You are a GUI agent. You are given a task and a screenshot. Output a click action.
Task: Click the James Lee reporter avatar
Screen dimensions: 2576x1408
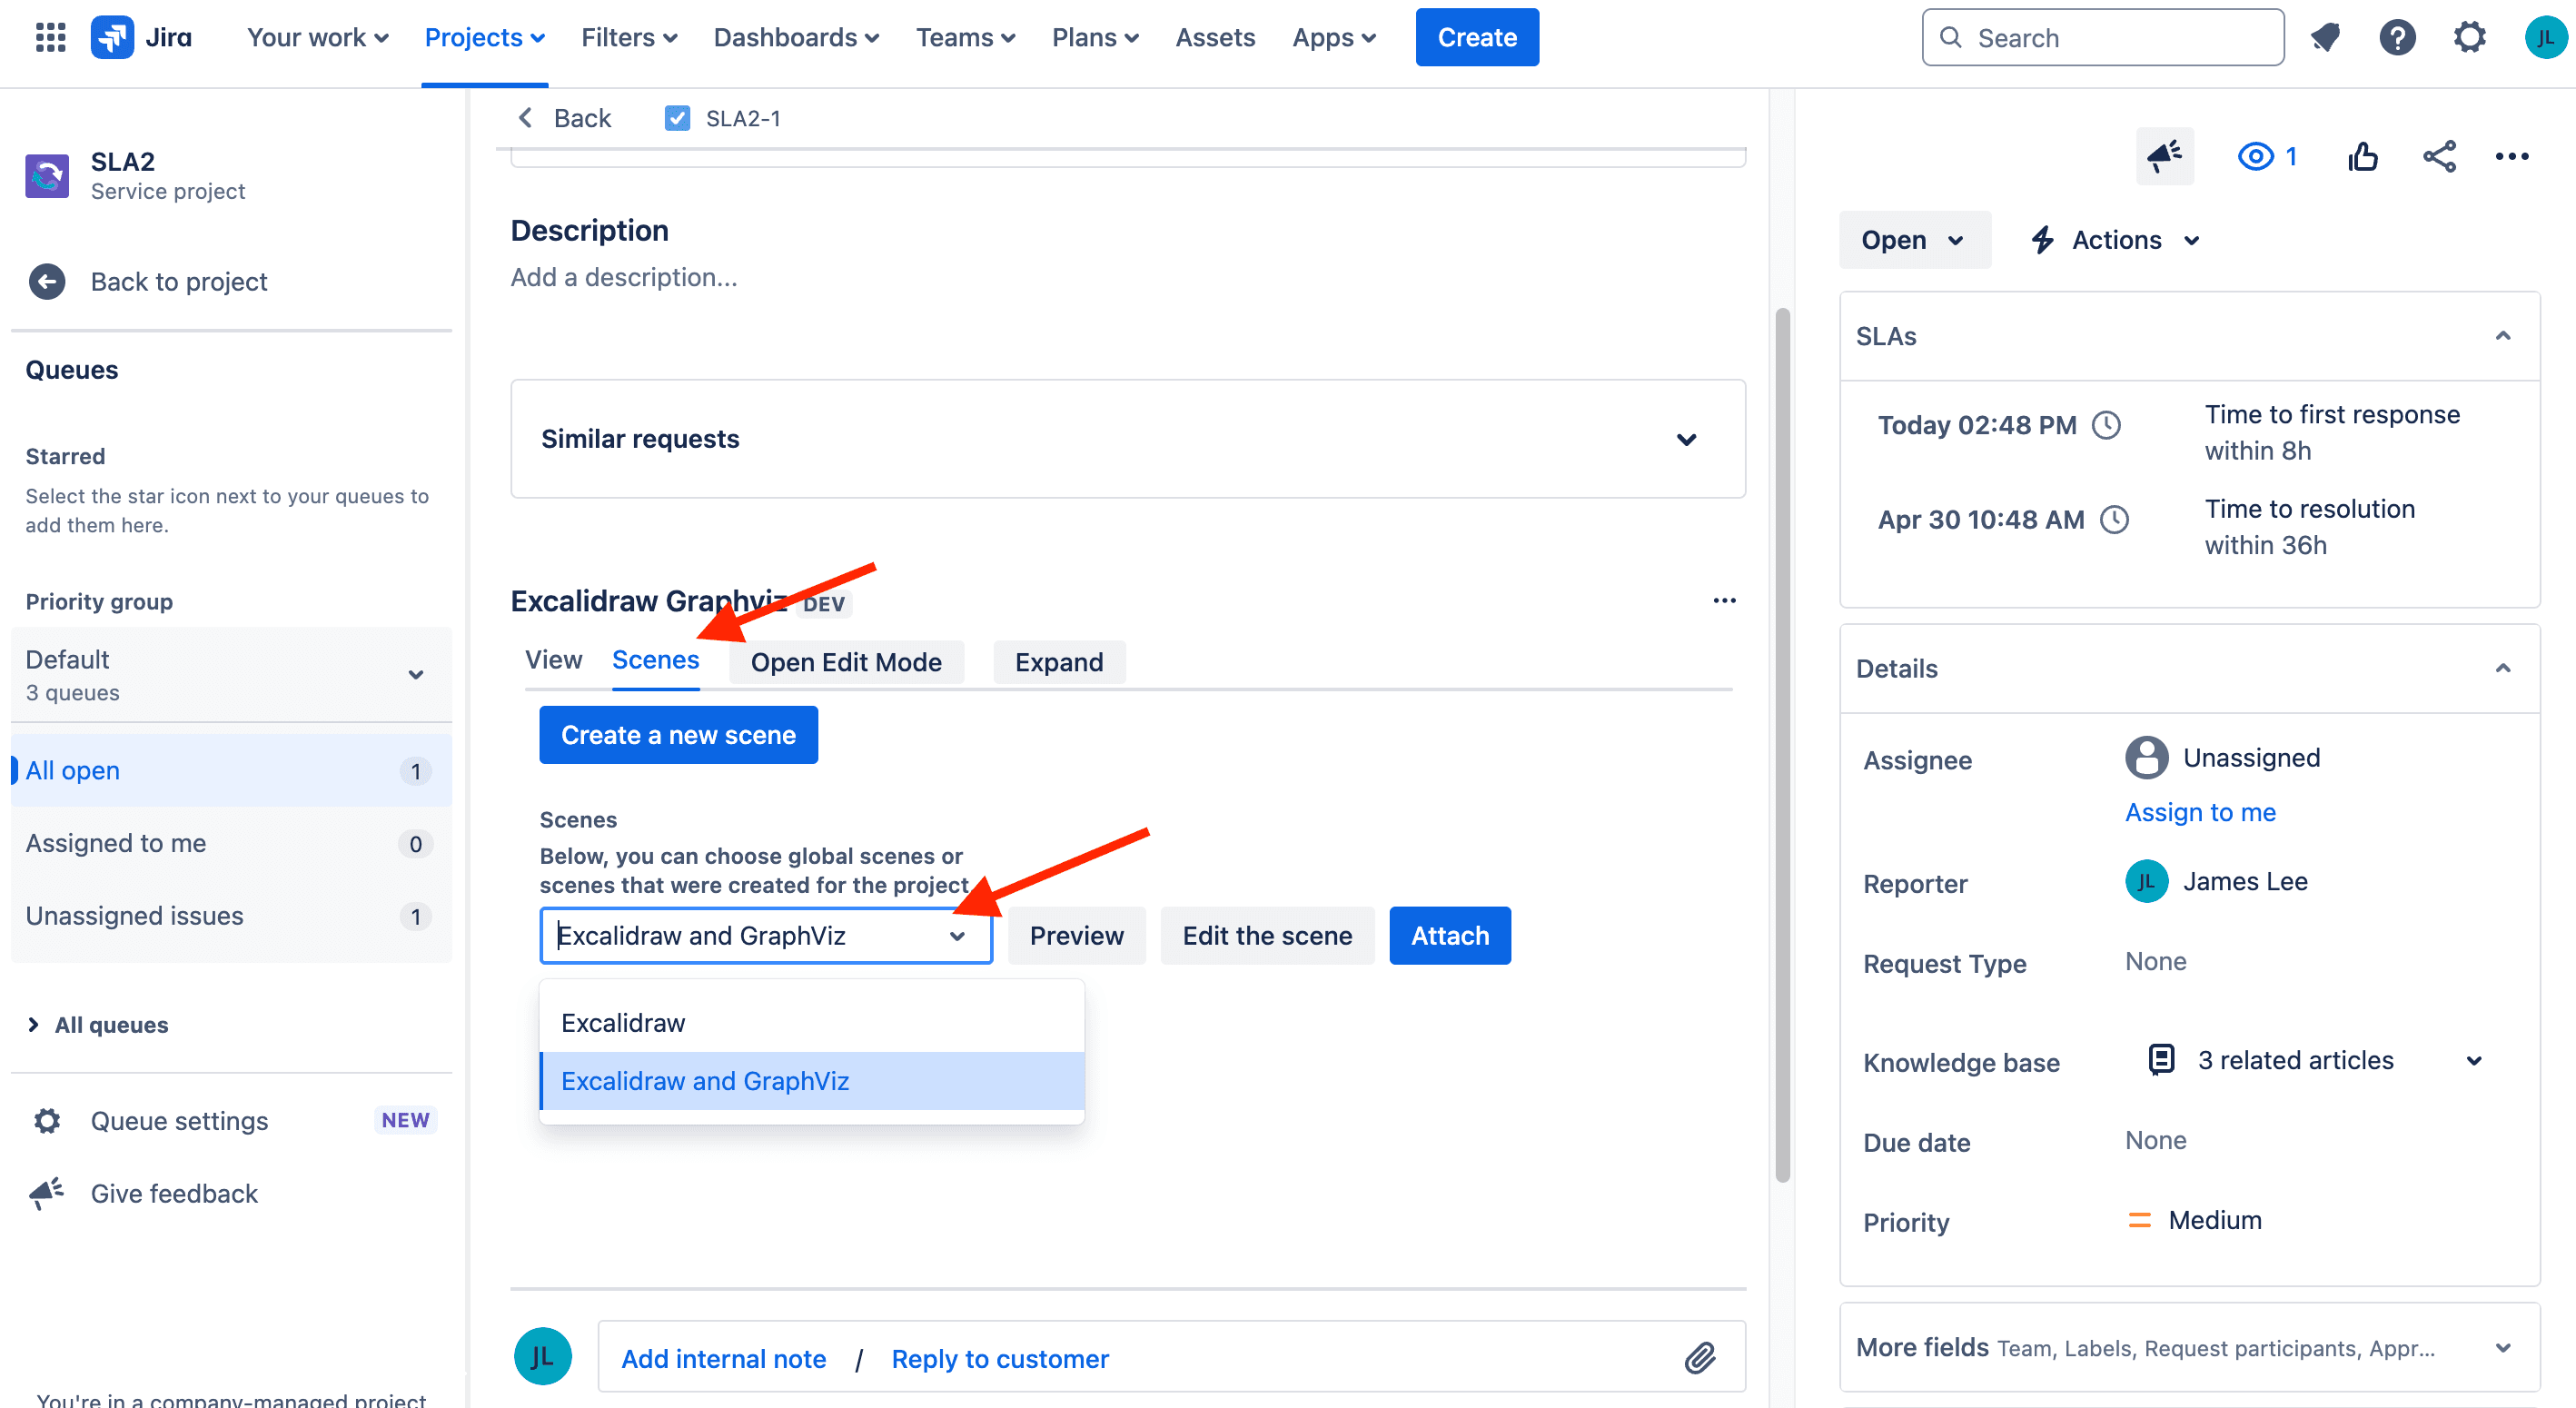[2146, 881]
